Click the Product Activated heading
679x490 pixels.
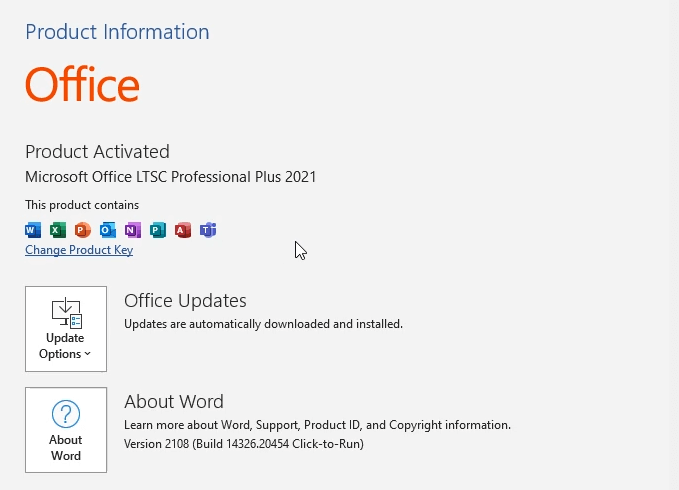pyautogui.click(x=97, y=152)
